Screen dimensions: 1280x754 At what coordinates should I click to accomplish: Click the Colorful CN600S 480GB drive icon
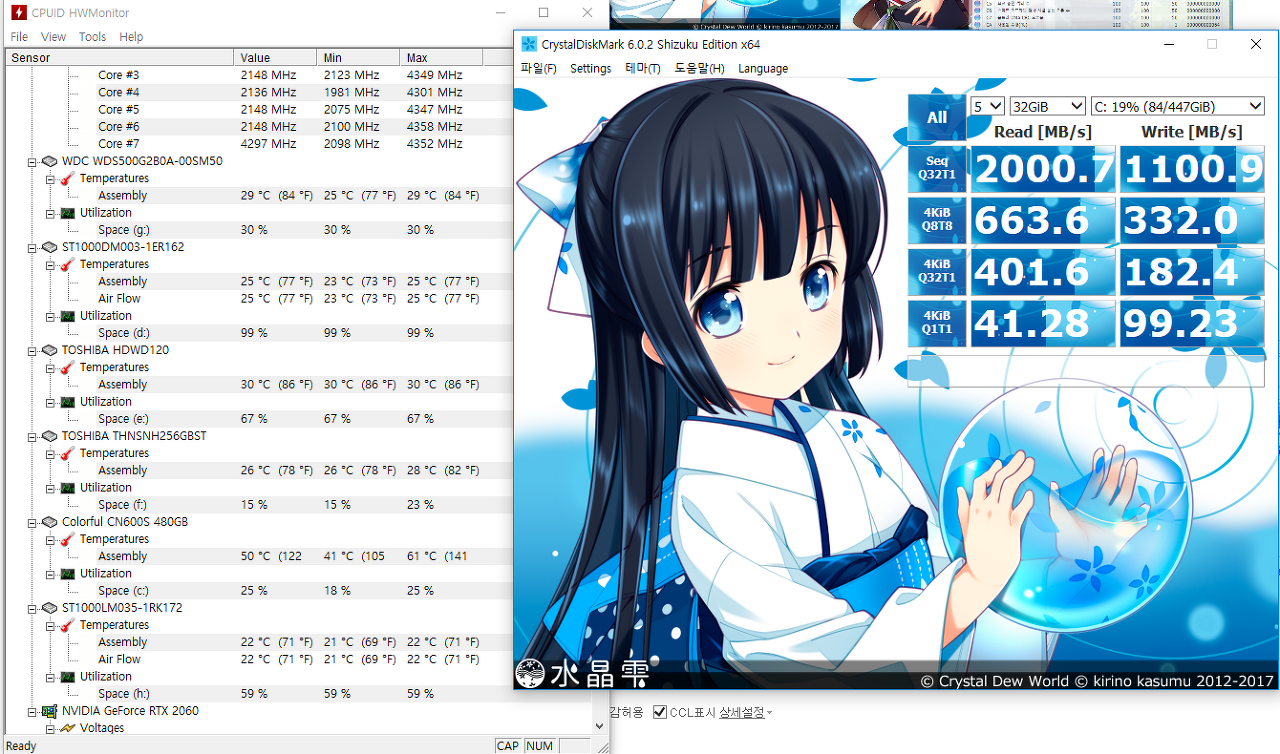(49, 522)
